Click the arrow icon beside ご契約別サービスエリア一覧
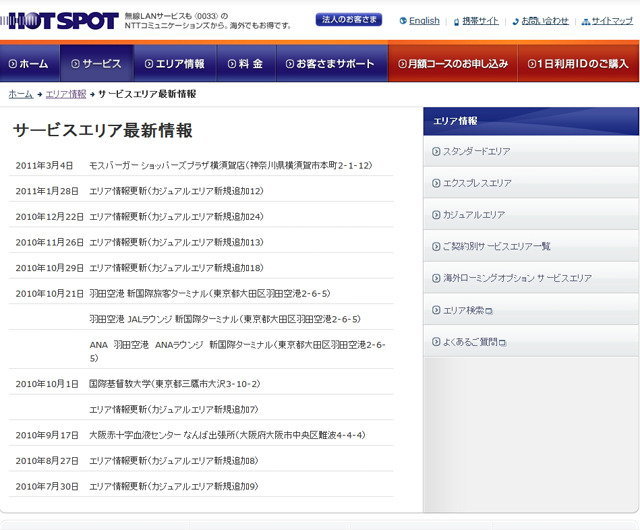The width and height of the screenshot is (640, 530). (436, 247)
